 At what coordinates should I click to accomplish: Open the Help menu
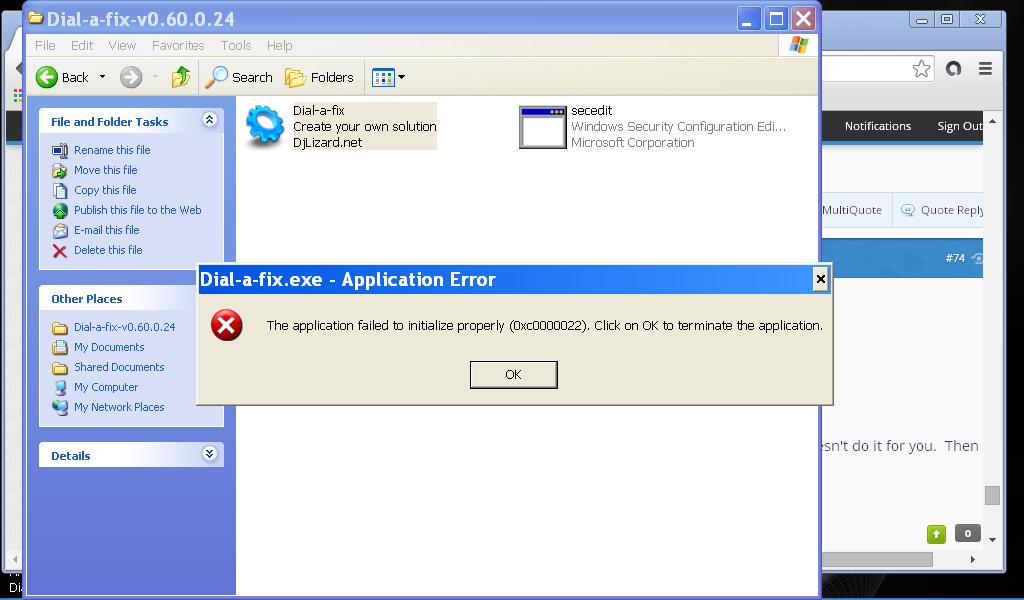click(x=280, y=46)
